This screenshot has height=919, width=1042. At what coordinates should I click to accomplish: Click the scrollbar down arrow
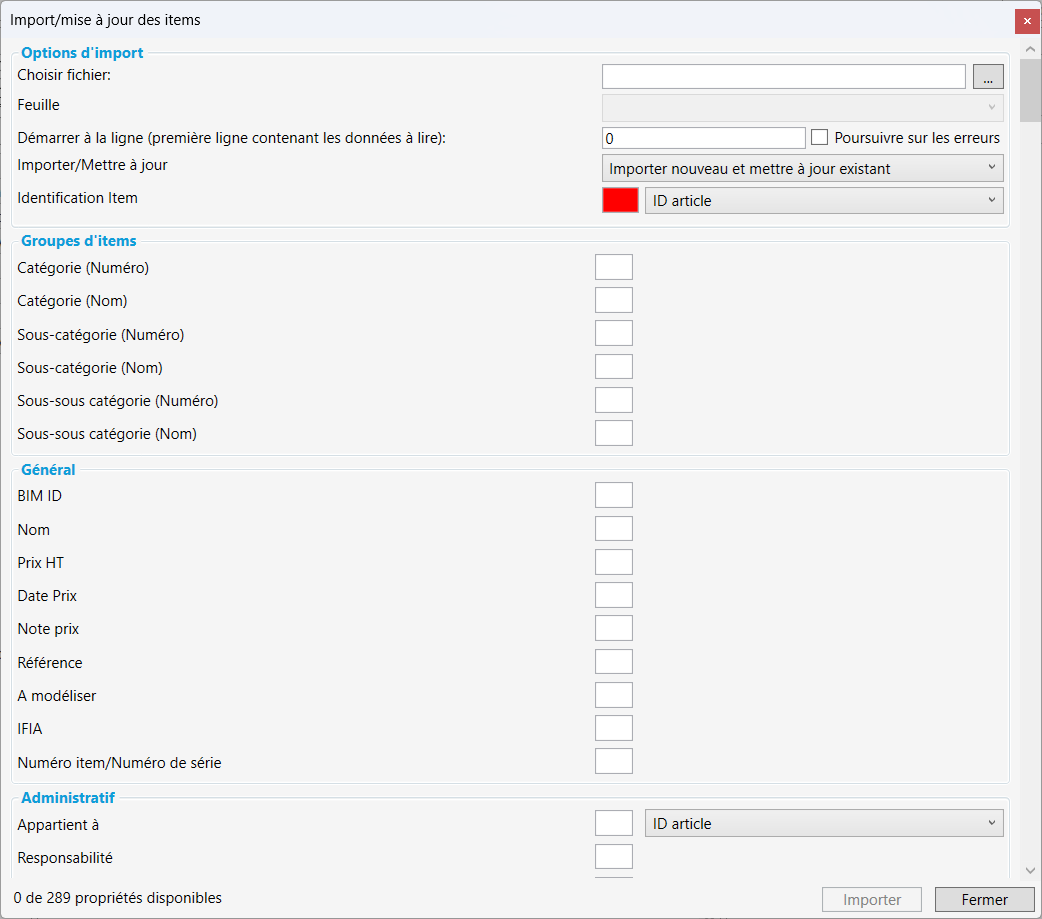coord(1030,872)
